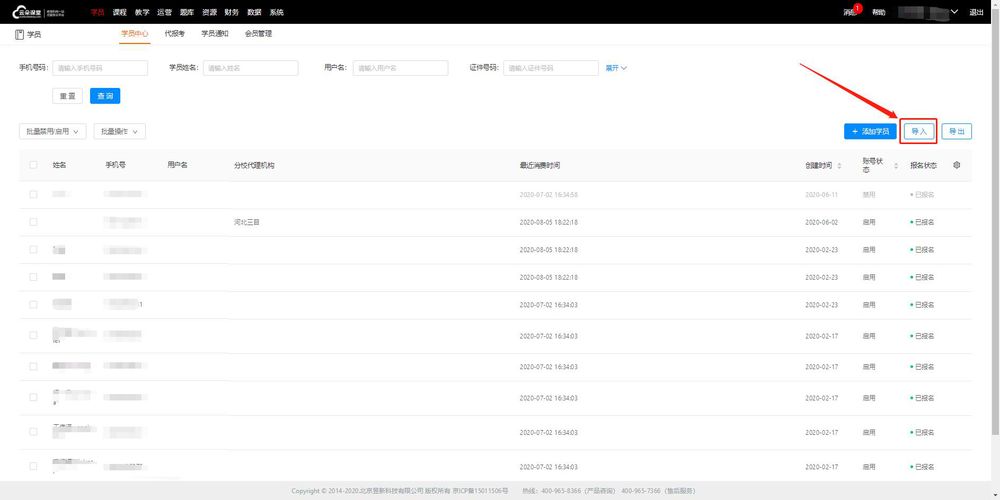
Task: Click the 导出 export button
Action: [957, 131]
